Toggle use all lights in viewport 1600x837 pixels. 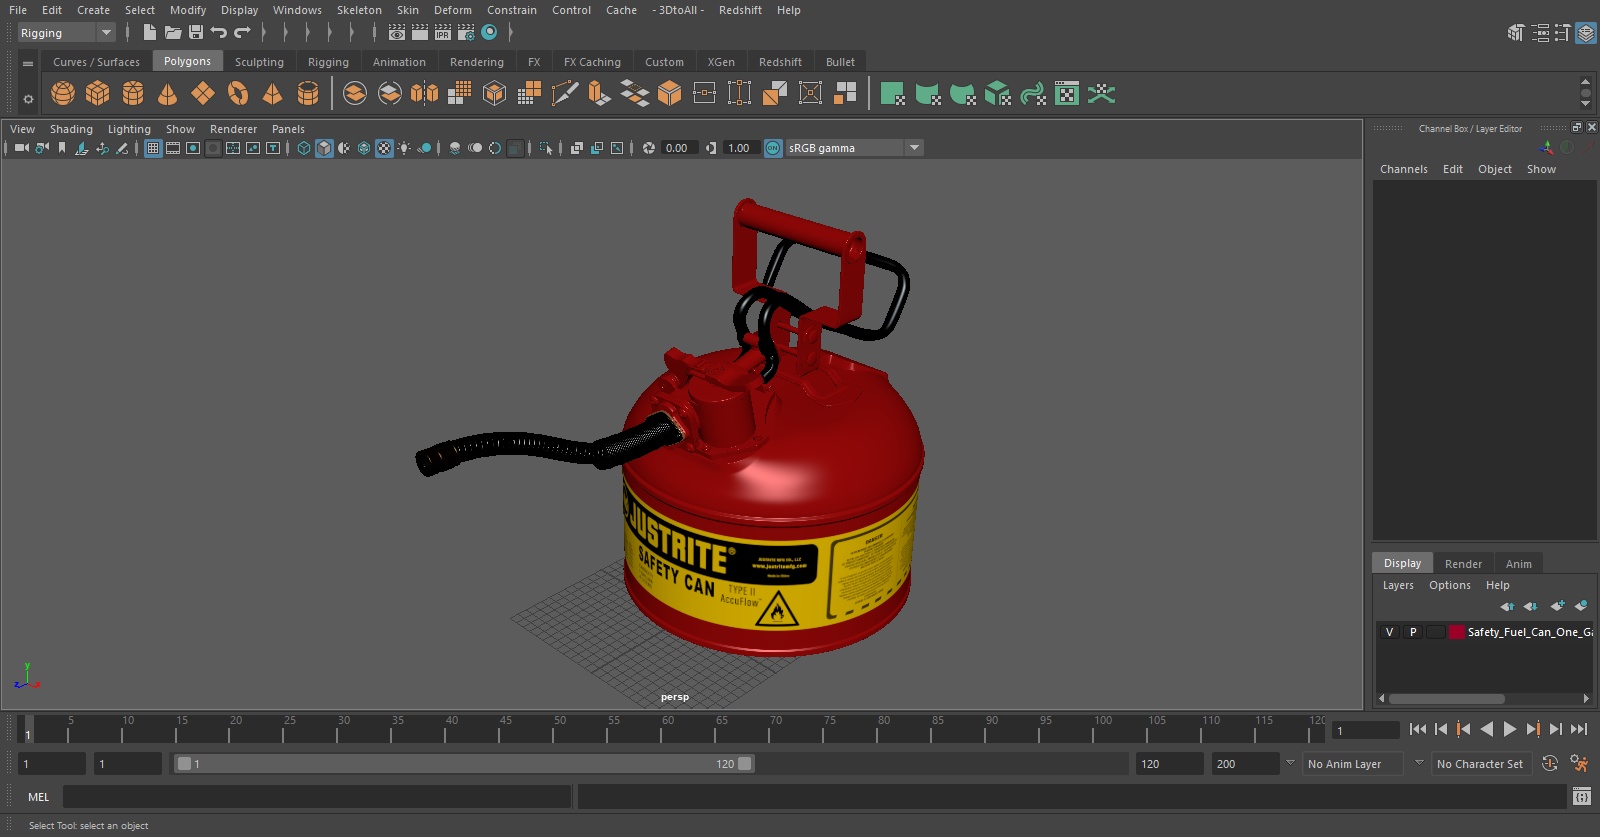tap(404, 148)
